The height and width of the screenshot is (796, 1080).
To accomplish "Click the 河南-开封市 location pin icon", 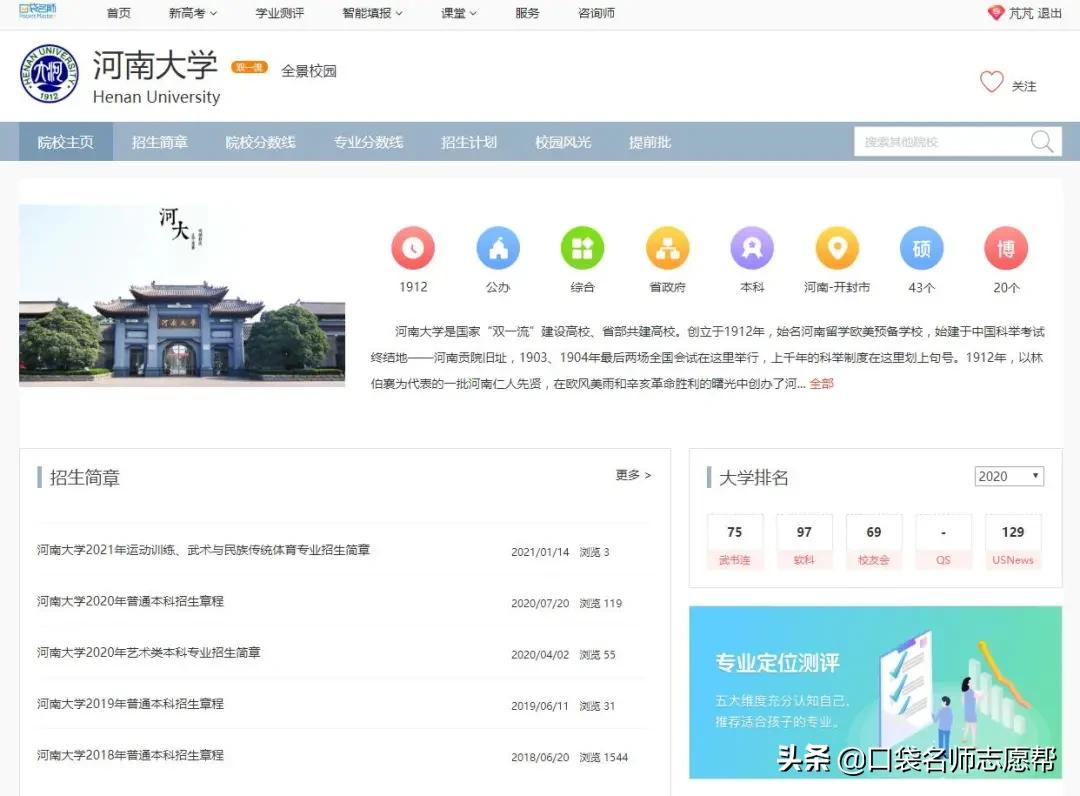I will point(836,247).
